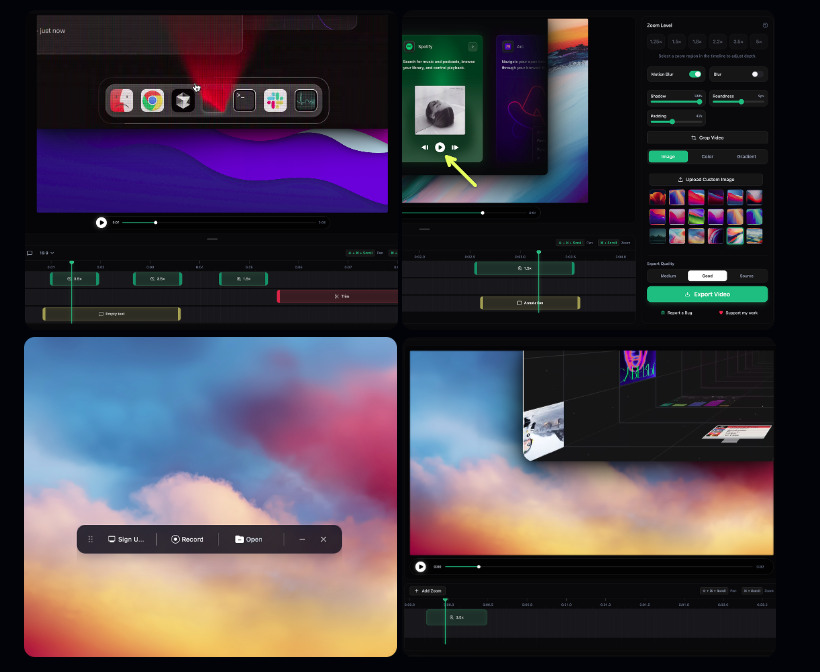This screenshot has height=672, width=820.
Task: Switch to the Color background tab
Action: pos(707,156)
